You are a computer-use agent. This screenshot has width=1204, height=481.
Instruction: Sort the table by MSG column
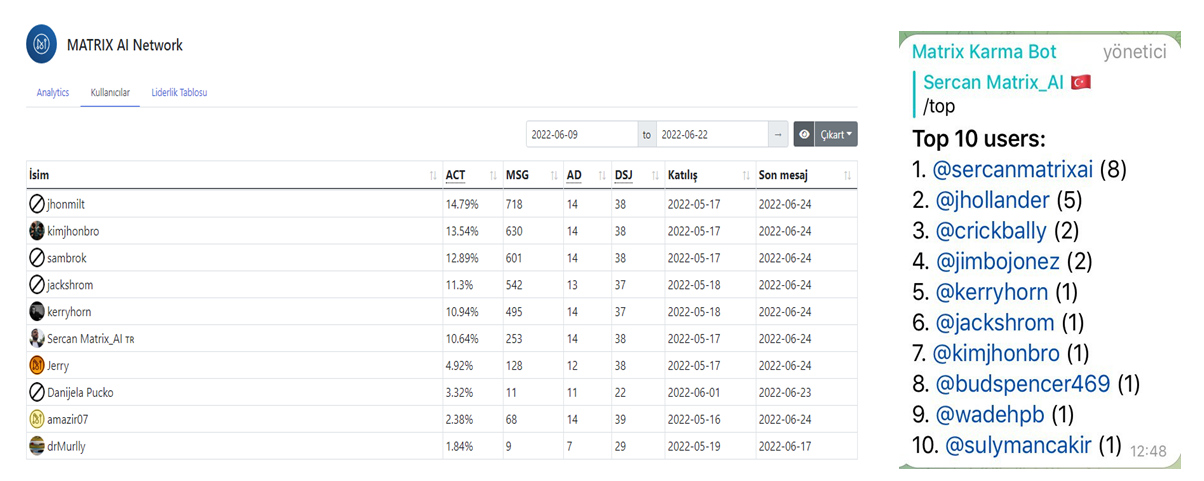coord(532,175)
